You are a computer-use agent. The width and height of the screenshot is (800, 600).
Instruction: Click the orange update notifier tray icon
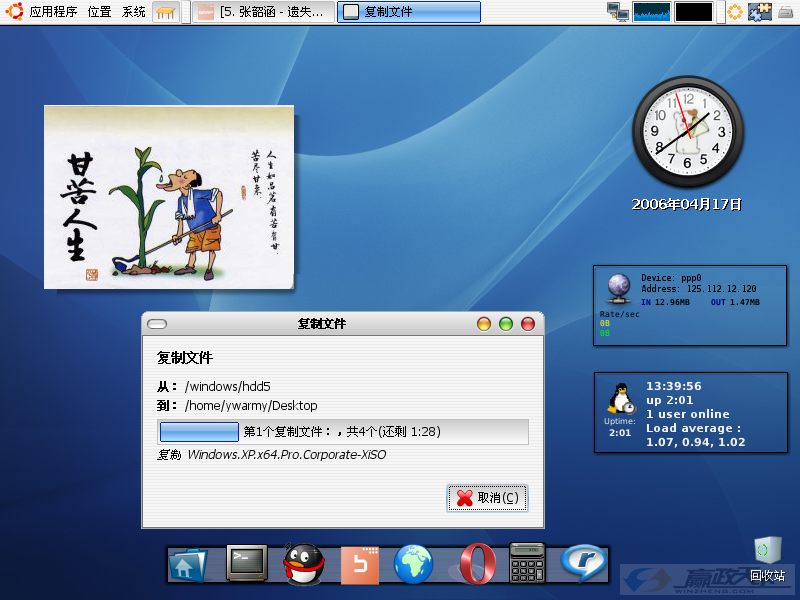pos(735,12)
